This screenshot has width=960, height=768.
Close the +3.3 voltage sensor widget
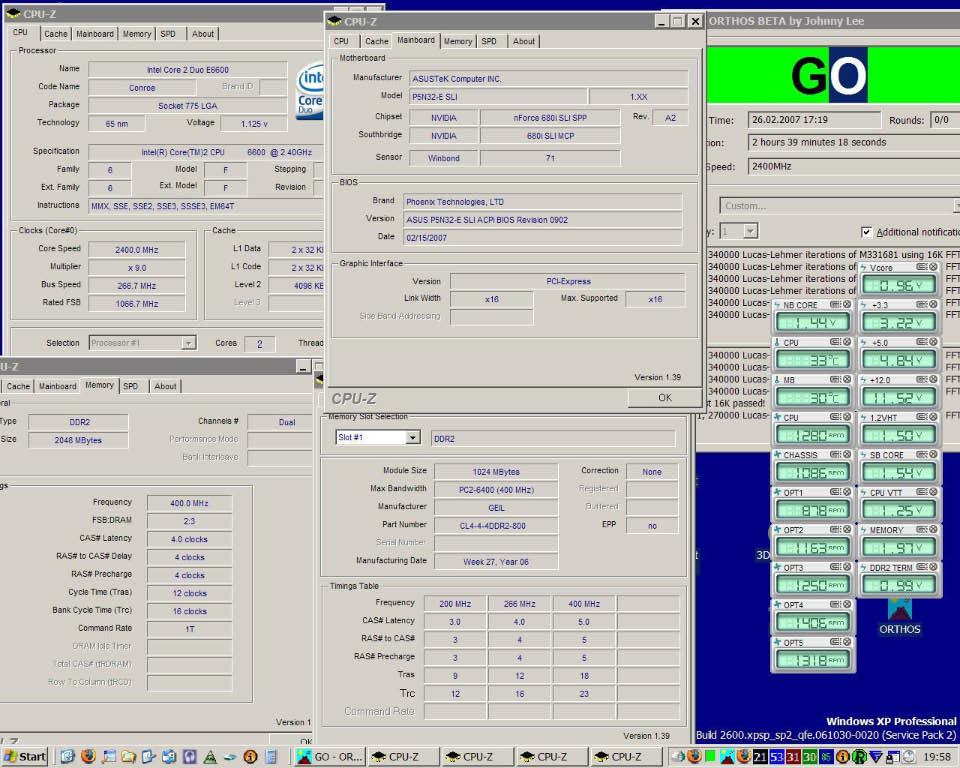click(x=933, y=304)
